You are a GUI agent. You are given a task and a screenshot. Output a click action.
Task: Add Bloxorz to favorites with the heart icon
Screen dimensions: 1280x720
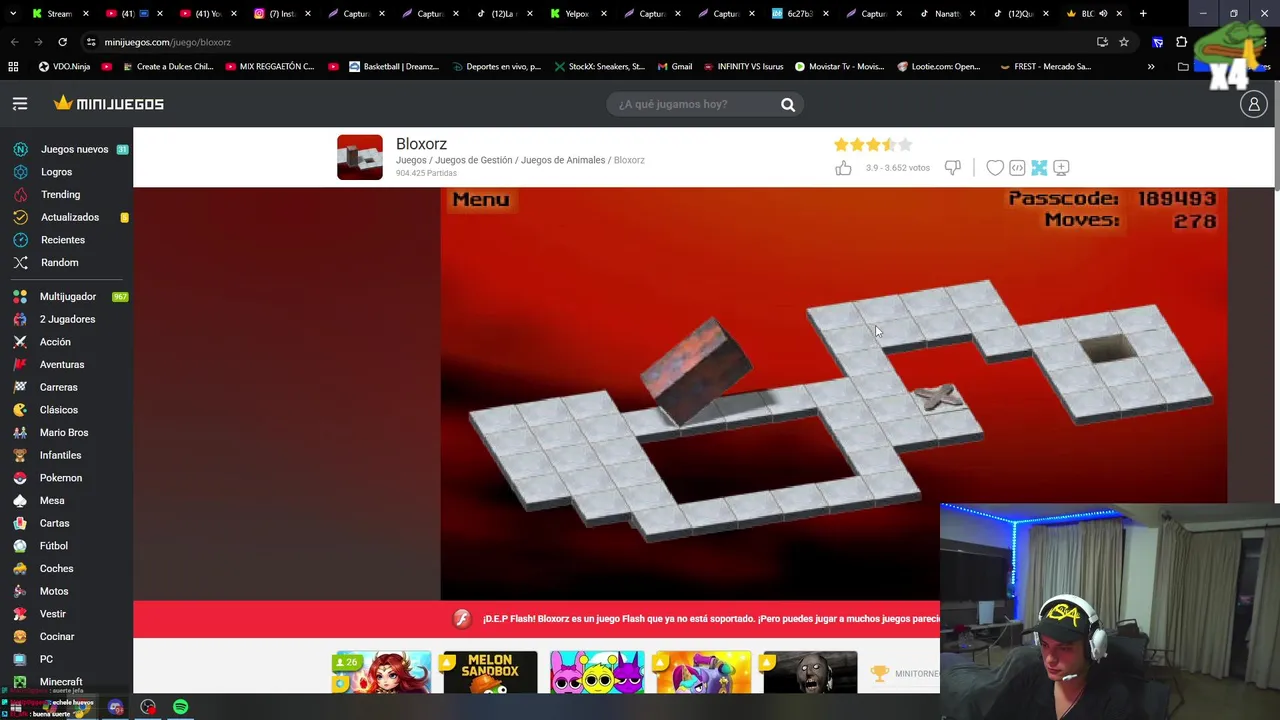point(995,168)
